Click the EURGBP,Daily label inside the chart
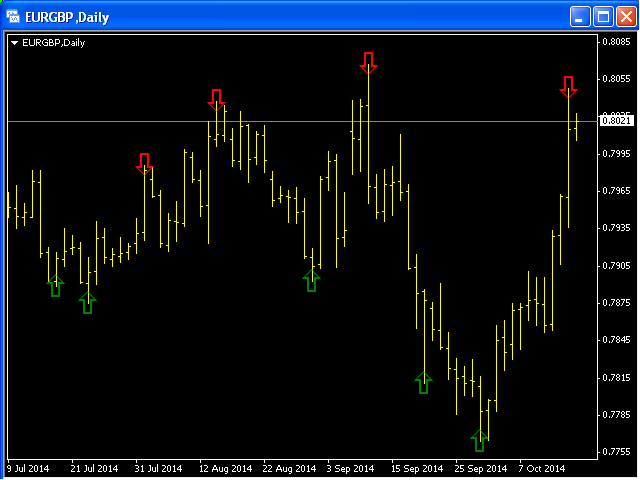 pyautogui.click(x=53, y=43)
